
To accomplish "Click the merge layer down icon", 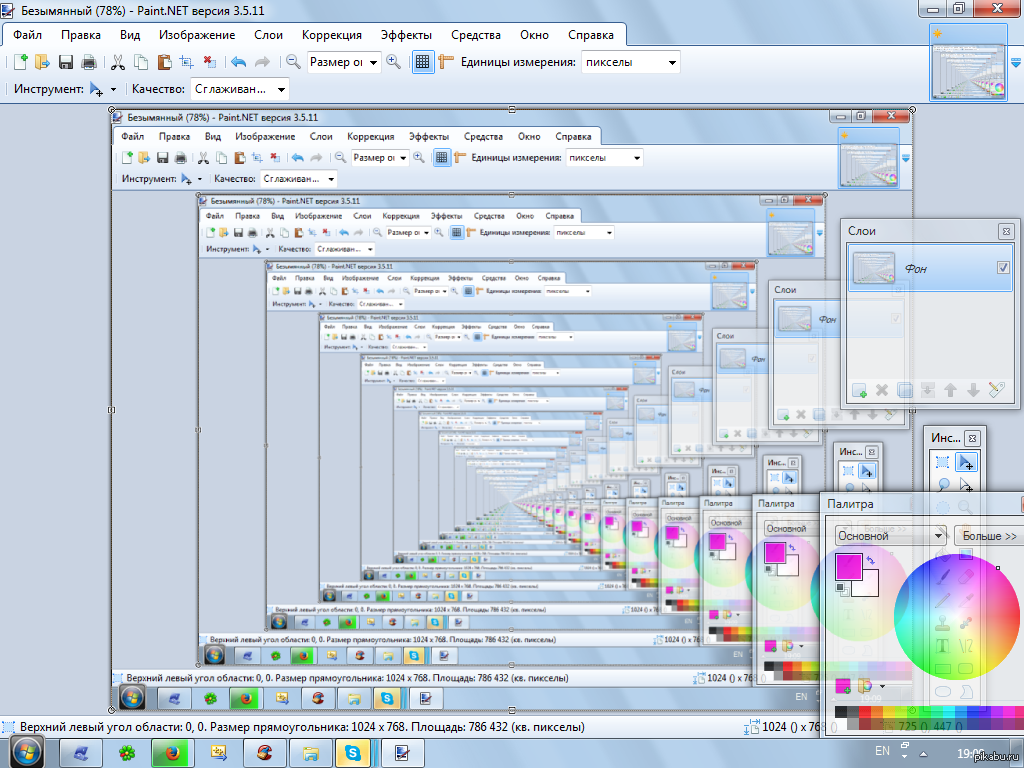I will (x=927, y=391).
